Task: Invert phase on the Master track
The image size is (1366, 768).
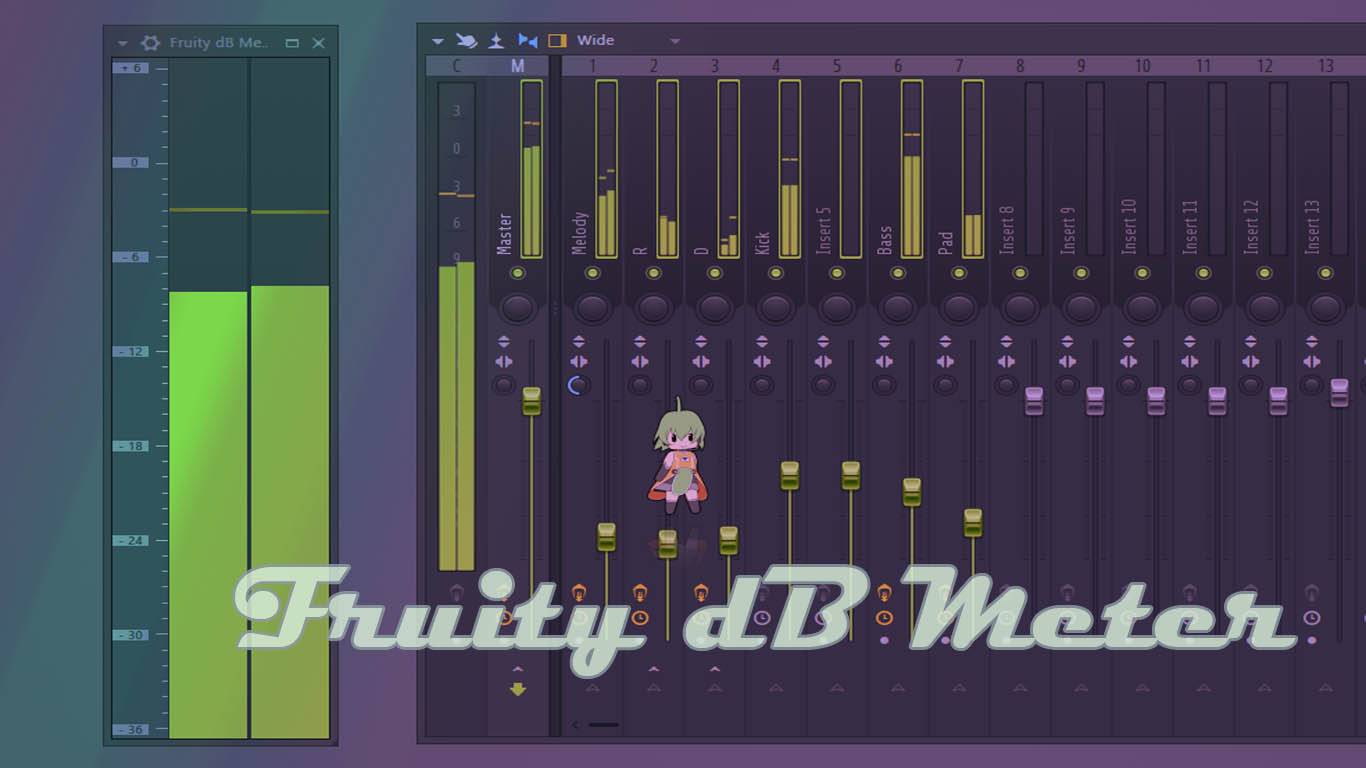Action: tap(504, 342)
